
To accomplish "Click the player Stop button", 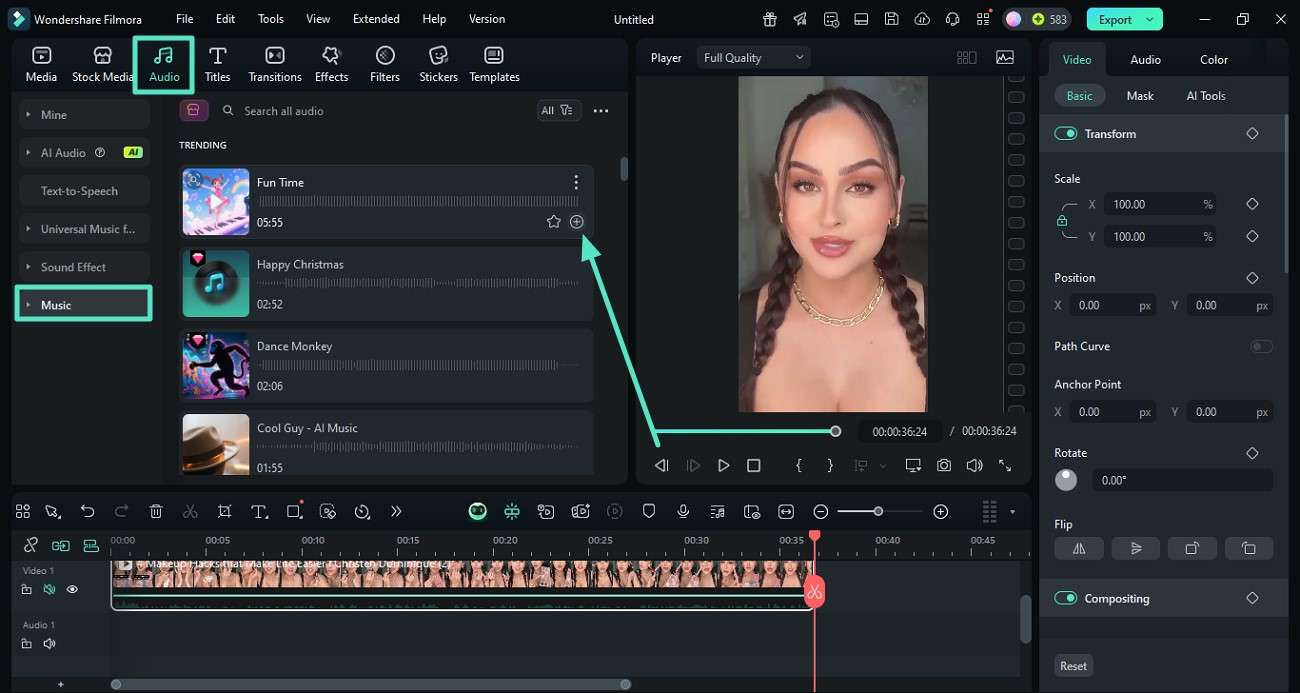I will 754,465.
